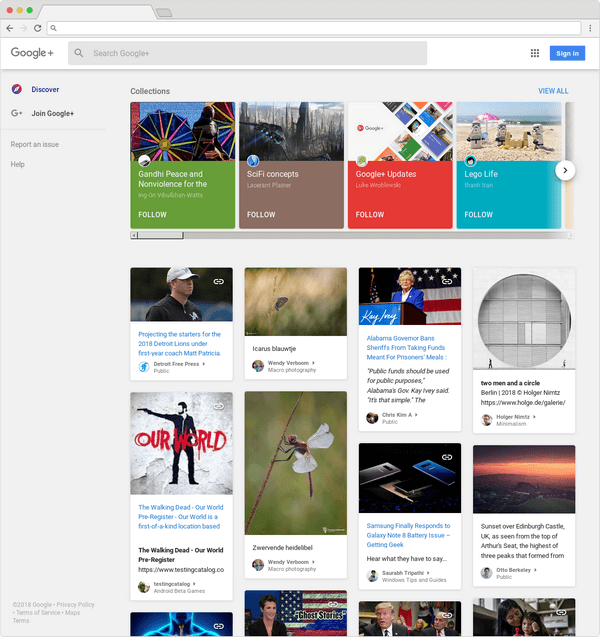This screenshot has width=600, height=637.
Task: Advance collections with the right chevron button
Action: coord(565,170)
